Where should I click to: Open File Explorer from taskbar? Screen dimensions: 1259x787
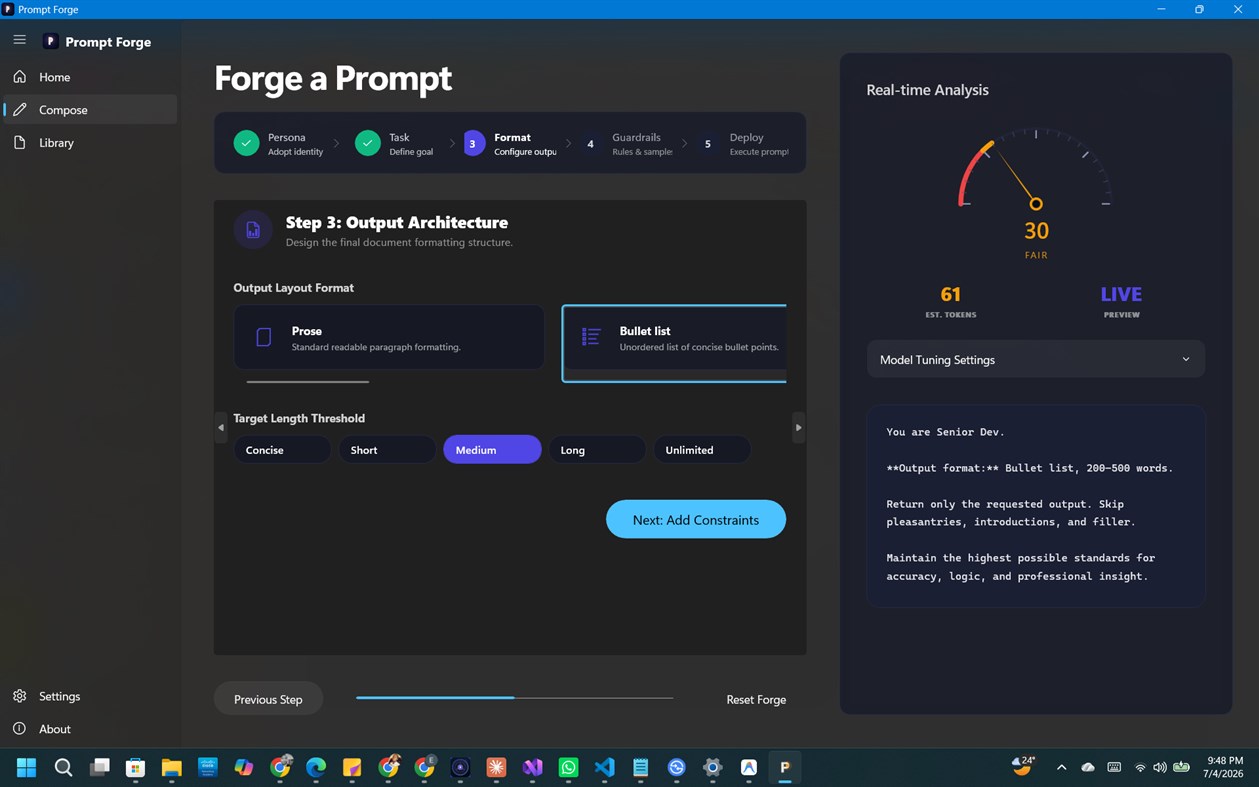171,767
